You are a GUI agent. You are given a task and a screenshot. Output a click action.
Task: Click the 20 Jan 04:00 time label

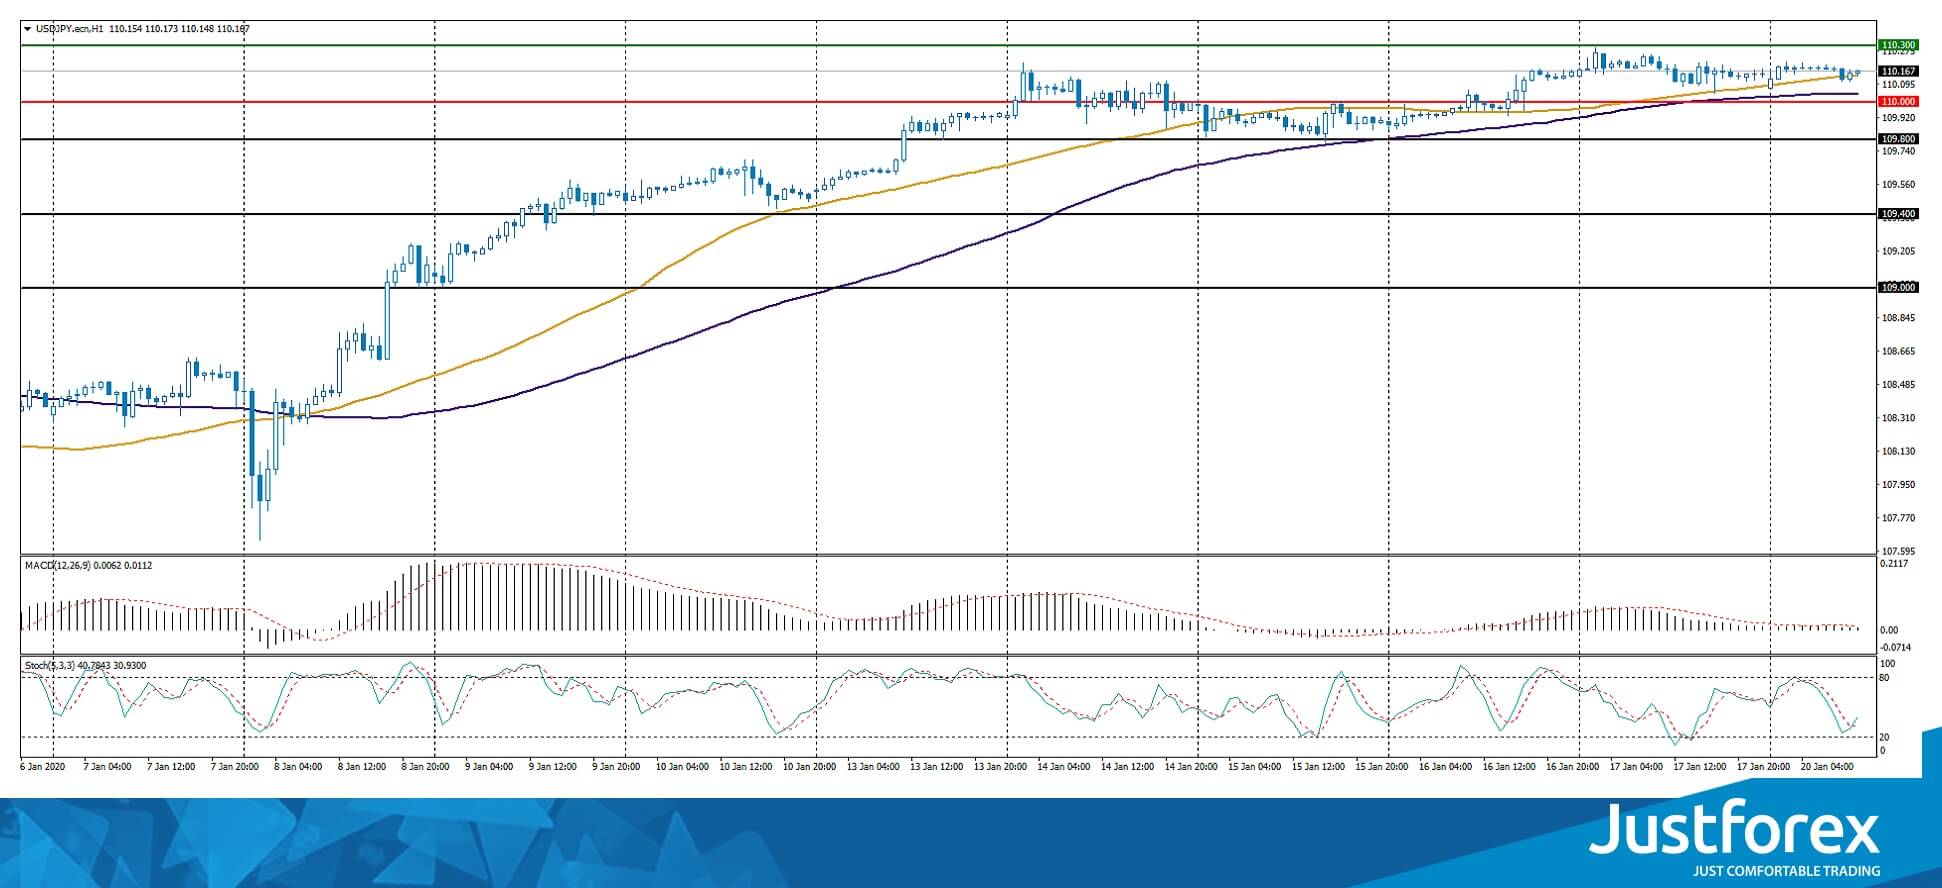tap(1828, 767)
